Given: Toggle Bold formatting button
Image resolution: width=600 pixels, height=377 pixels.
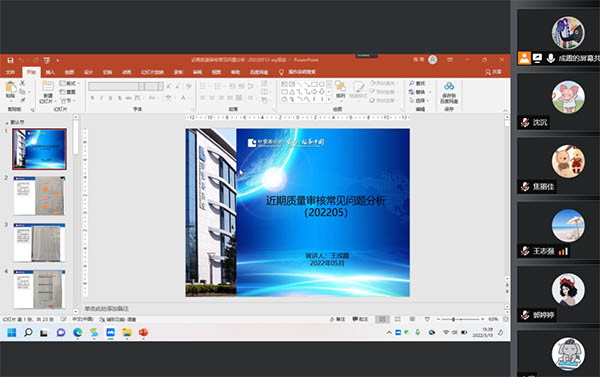Looking at the screenshot, I should point(92,98).
